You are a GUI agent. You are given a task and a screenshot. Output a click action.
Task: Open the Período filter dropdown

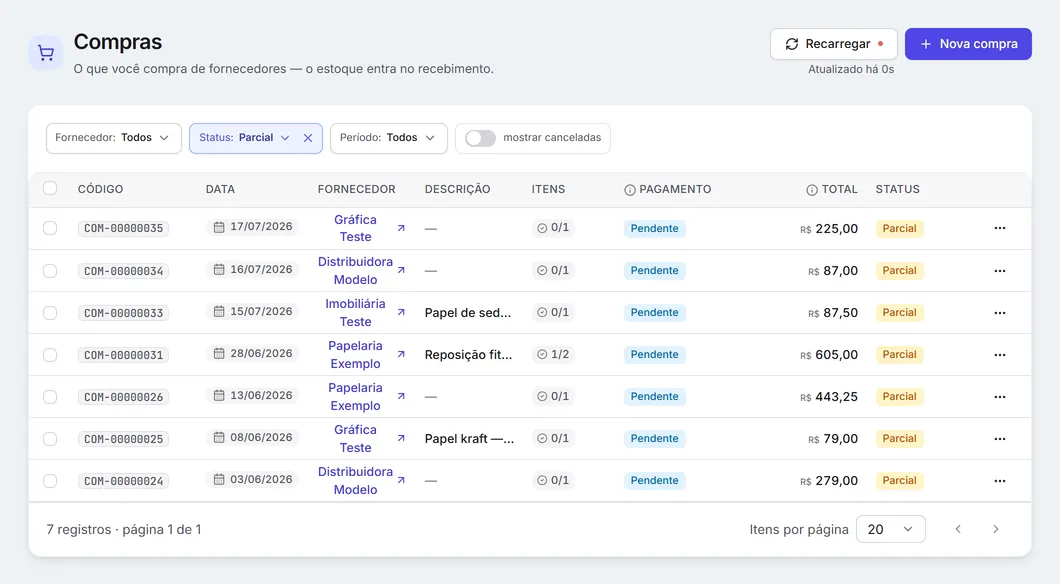pos(389,138)
